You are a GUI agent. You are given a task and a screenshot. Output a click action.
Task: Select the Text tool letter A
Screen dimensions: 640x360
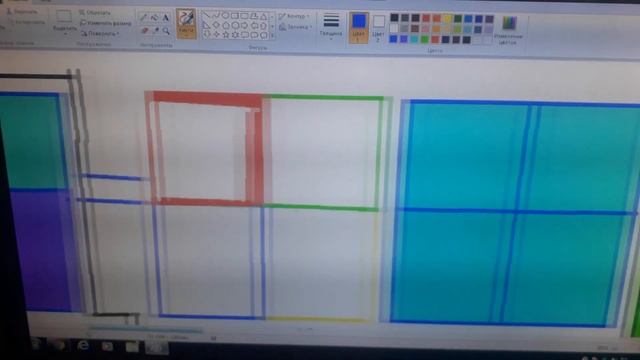[166, 18]
